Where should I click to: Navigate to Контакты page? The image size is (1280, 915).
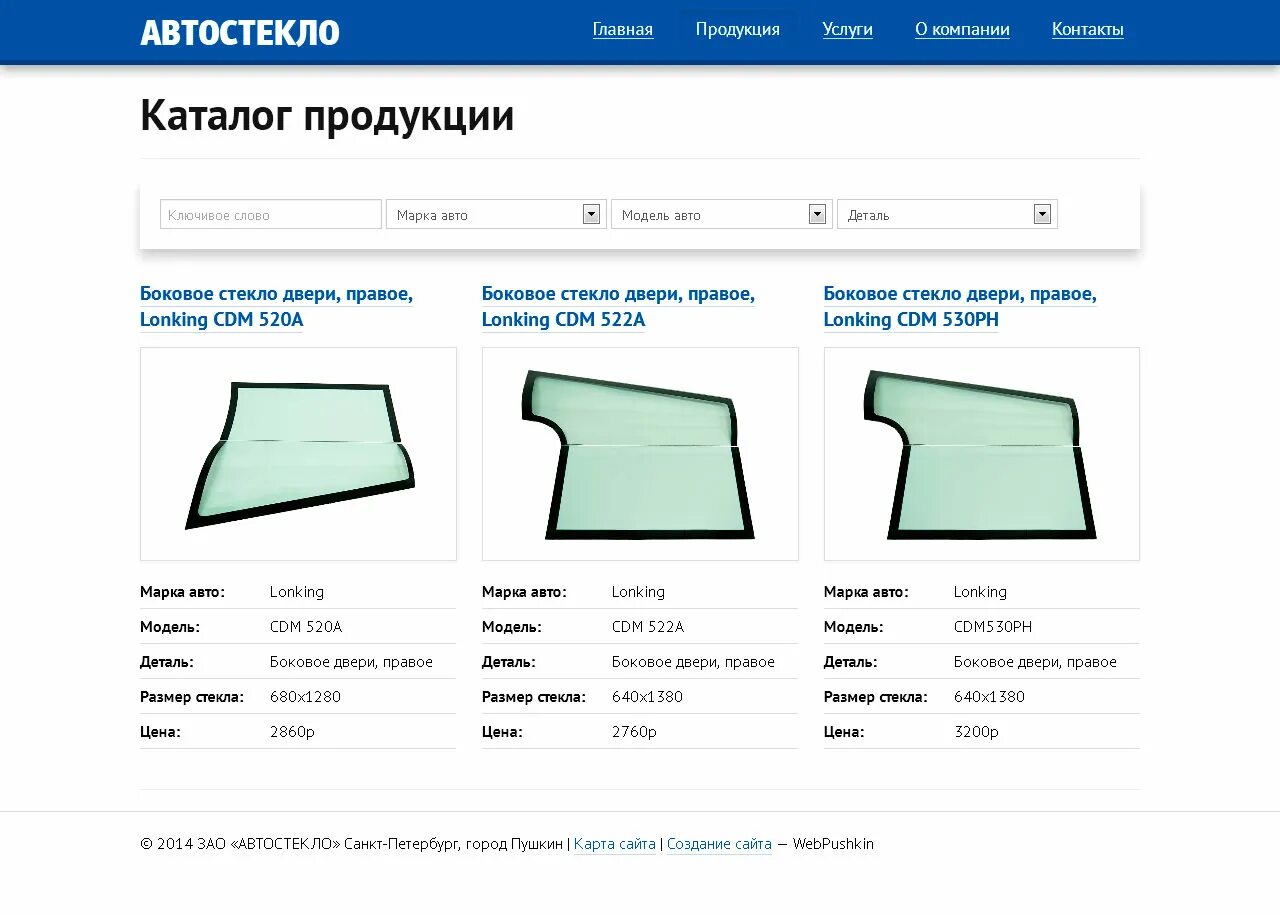1087,29
